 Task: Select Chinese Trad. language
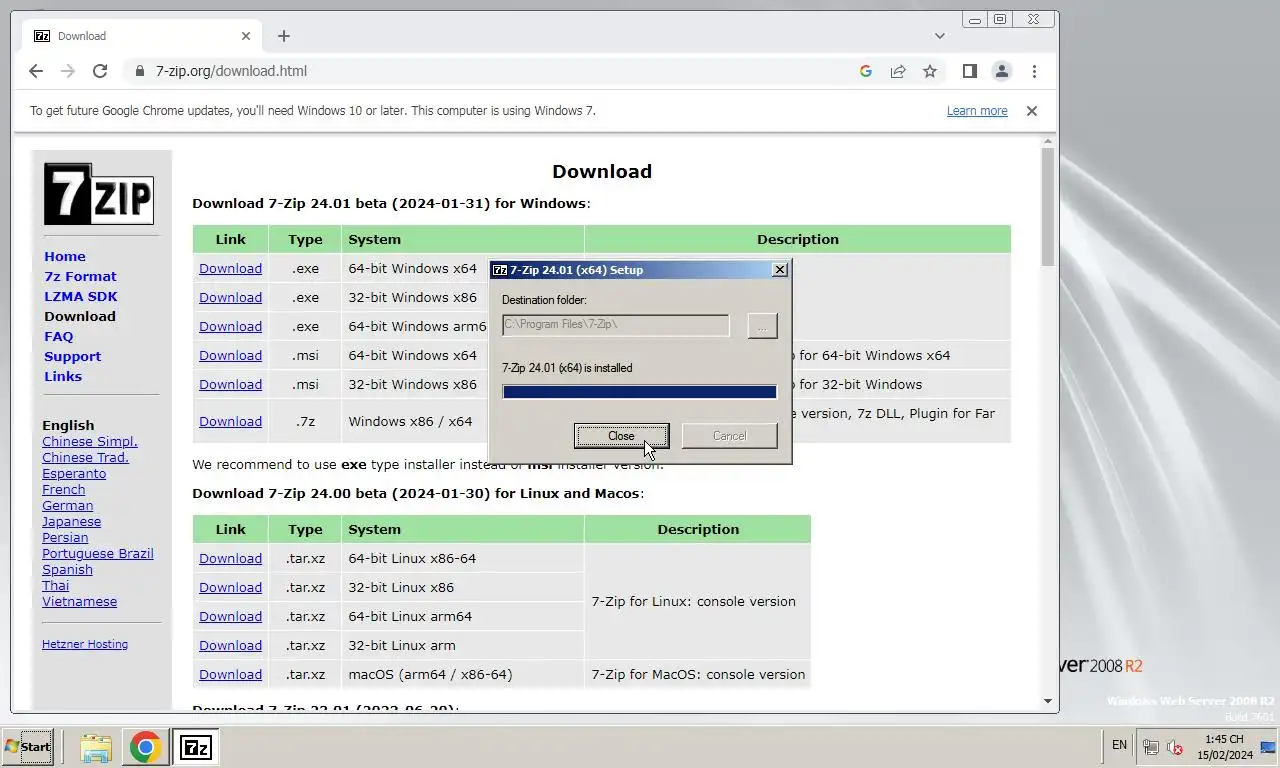pyautogui.click(x=85, y=458)
